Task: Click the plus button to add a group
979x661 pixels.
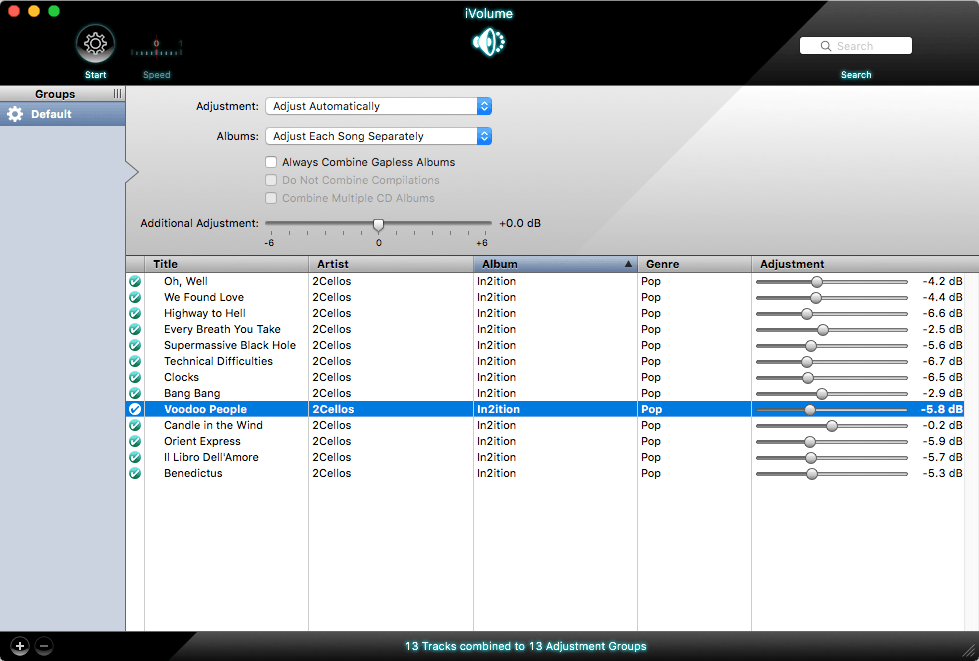Action: point(19,646)
